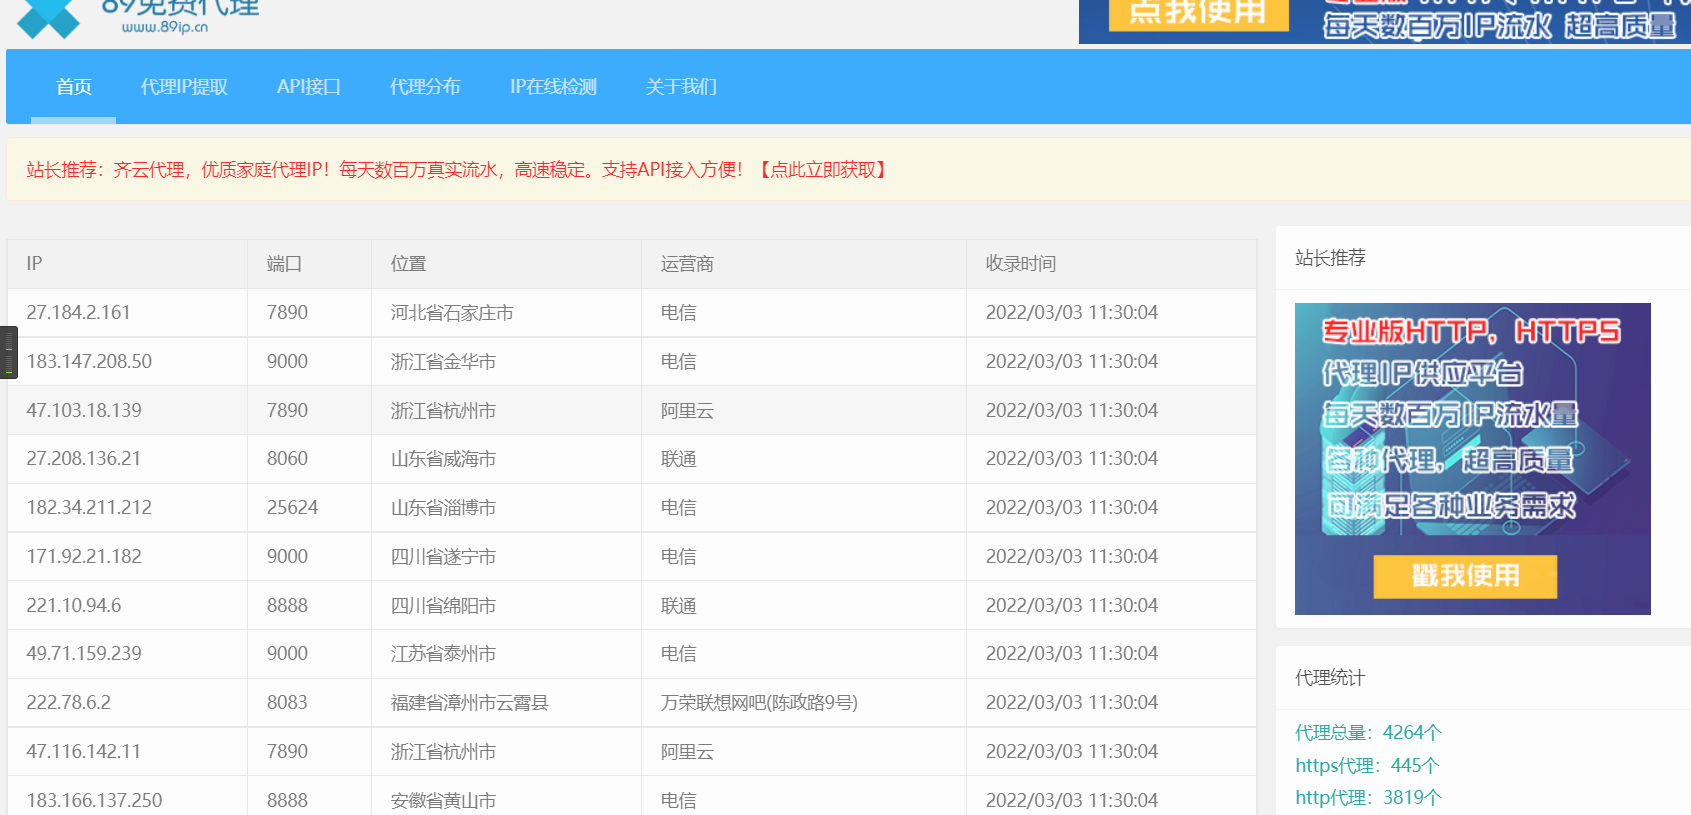The width and height of the screenshot is (1691, 815).
Task: Go to the API接口 page
Action: pyautogui.click(x=309, y=87)
